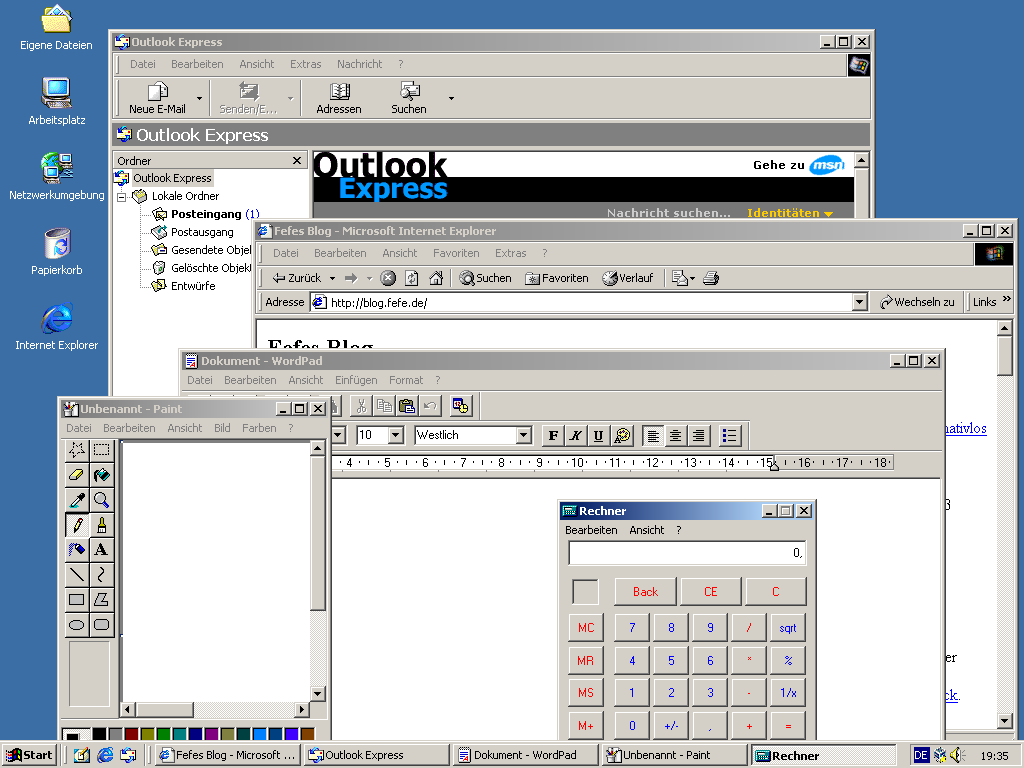Pick the Line tool in Paint

tap(77, 575)
